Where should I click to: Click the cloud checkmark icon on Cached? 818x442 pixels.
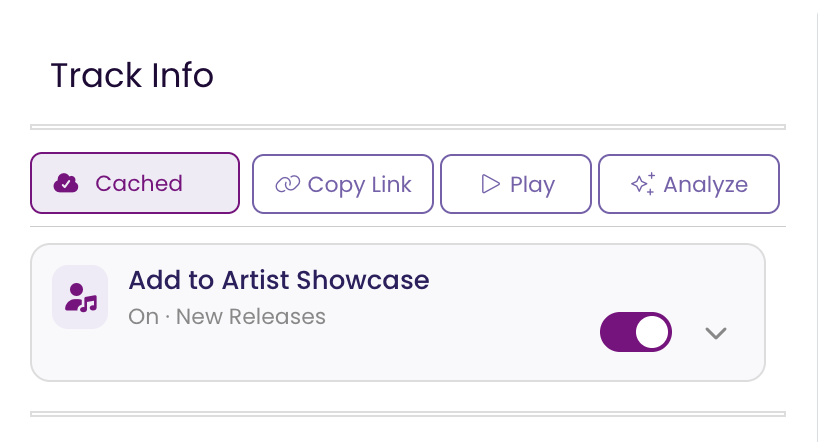[66, 183]
